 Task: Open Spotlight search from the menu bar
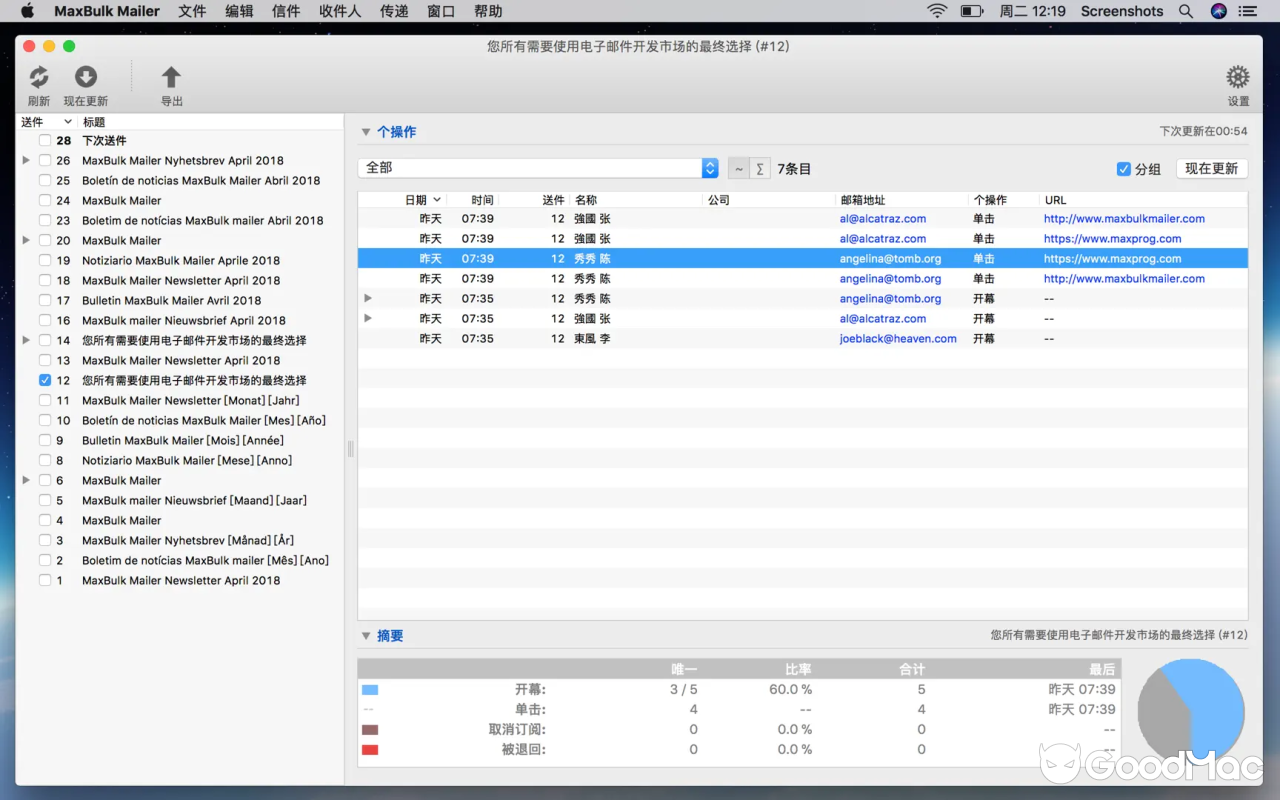(x=1185, y=11)
